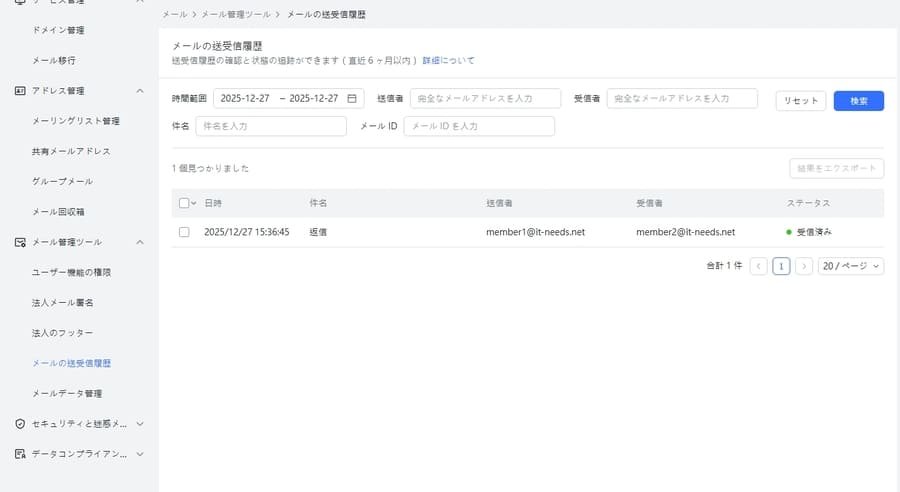
Task: Open the dropdown arrow beside header checkbox
Action: tap(194, 203)
